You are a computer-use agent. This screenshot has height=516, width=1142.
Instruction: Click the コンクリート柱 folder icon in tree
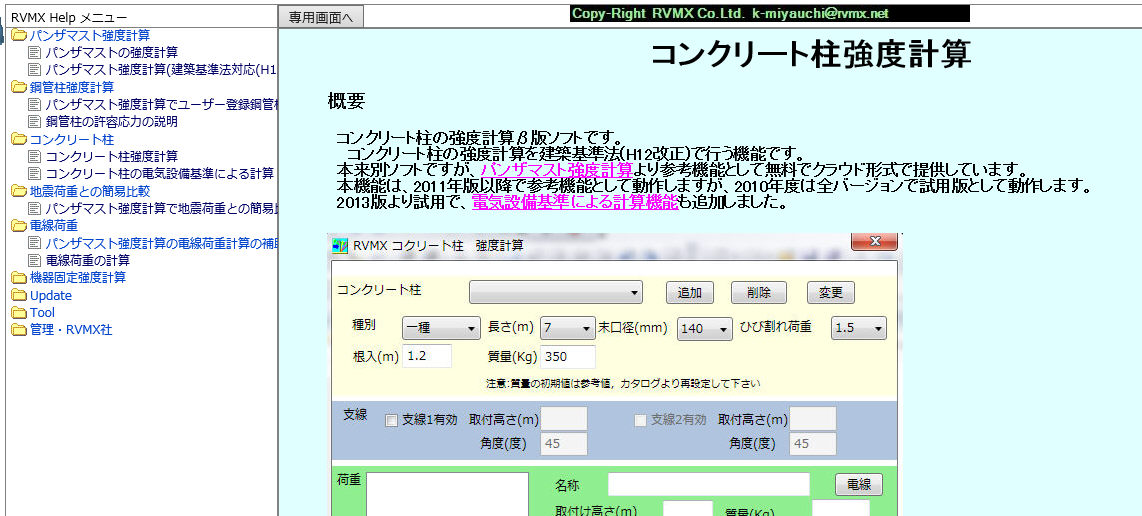click(x=19, y=140)
